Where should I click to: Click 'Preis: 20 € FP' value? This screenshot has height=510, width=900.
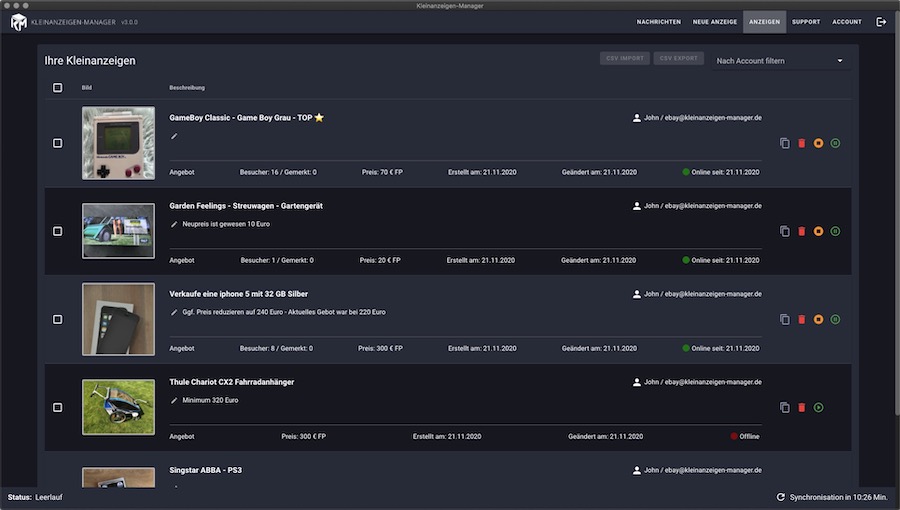tap(380, 260)
